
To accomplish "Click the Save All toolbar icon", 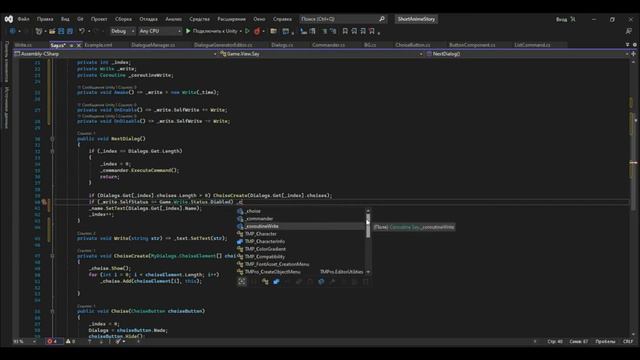I will point(70,31).
